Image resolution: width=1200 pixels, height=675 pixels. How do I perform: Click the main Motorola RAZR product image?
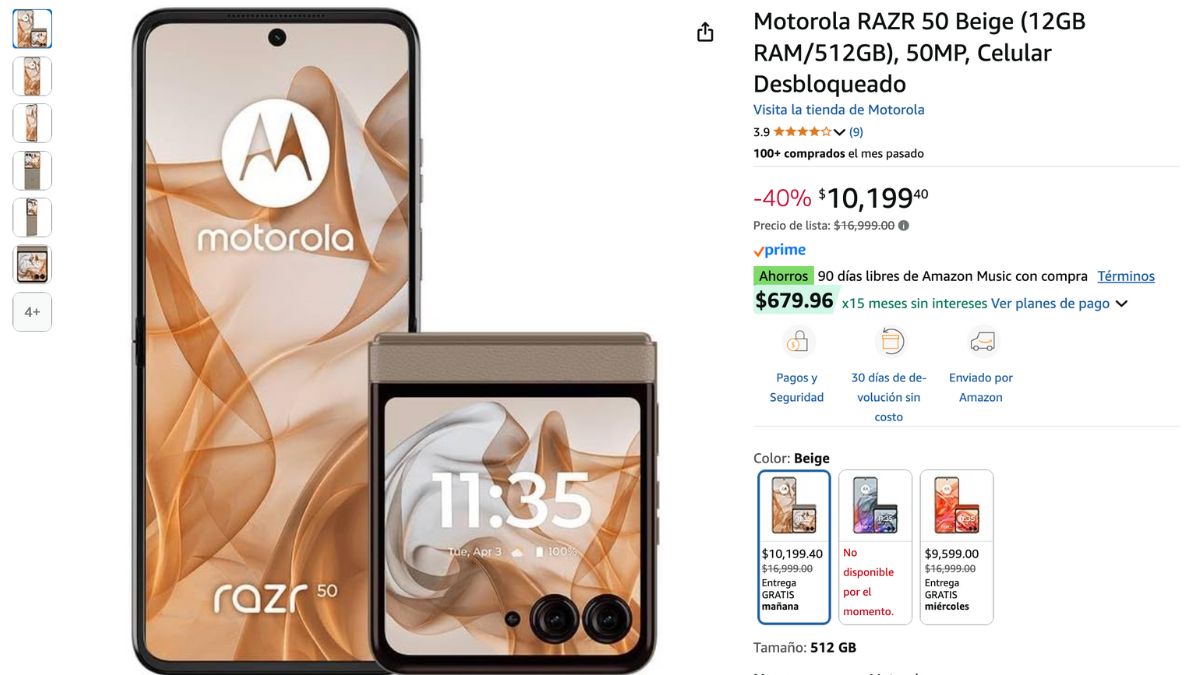tap(394, 340)
